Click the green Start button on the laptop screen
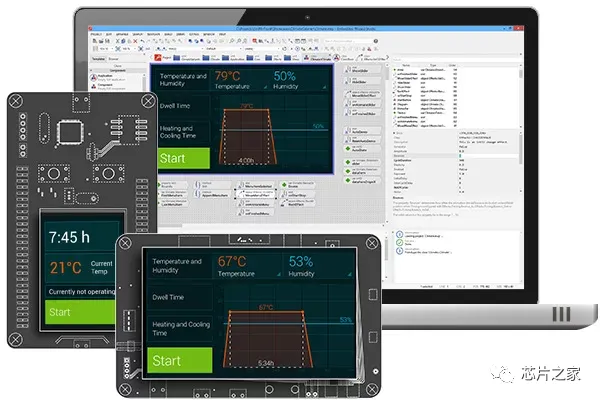Screen dimensions: 600x400 [181, 159]
